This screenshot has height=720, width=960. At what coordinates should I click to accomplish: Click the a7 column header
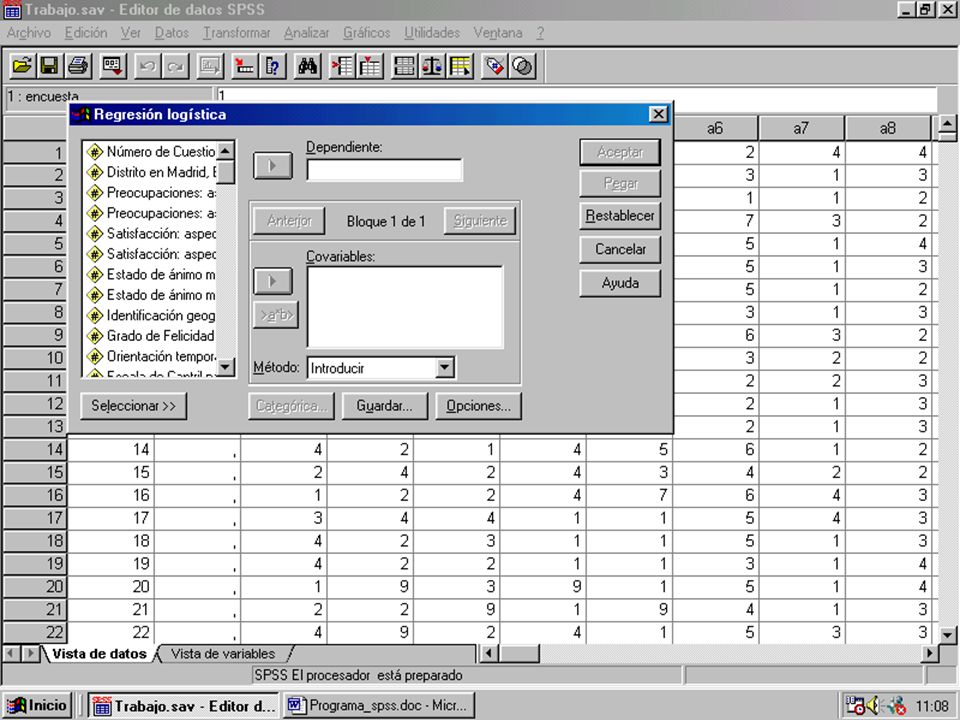coord(801,128)
